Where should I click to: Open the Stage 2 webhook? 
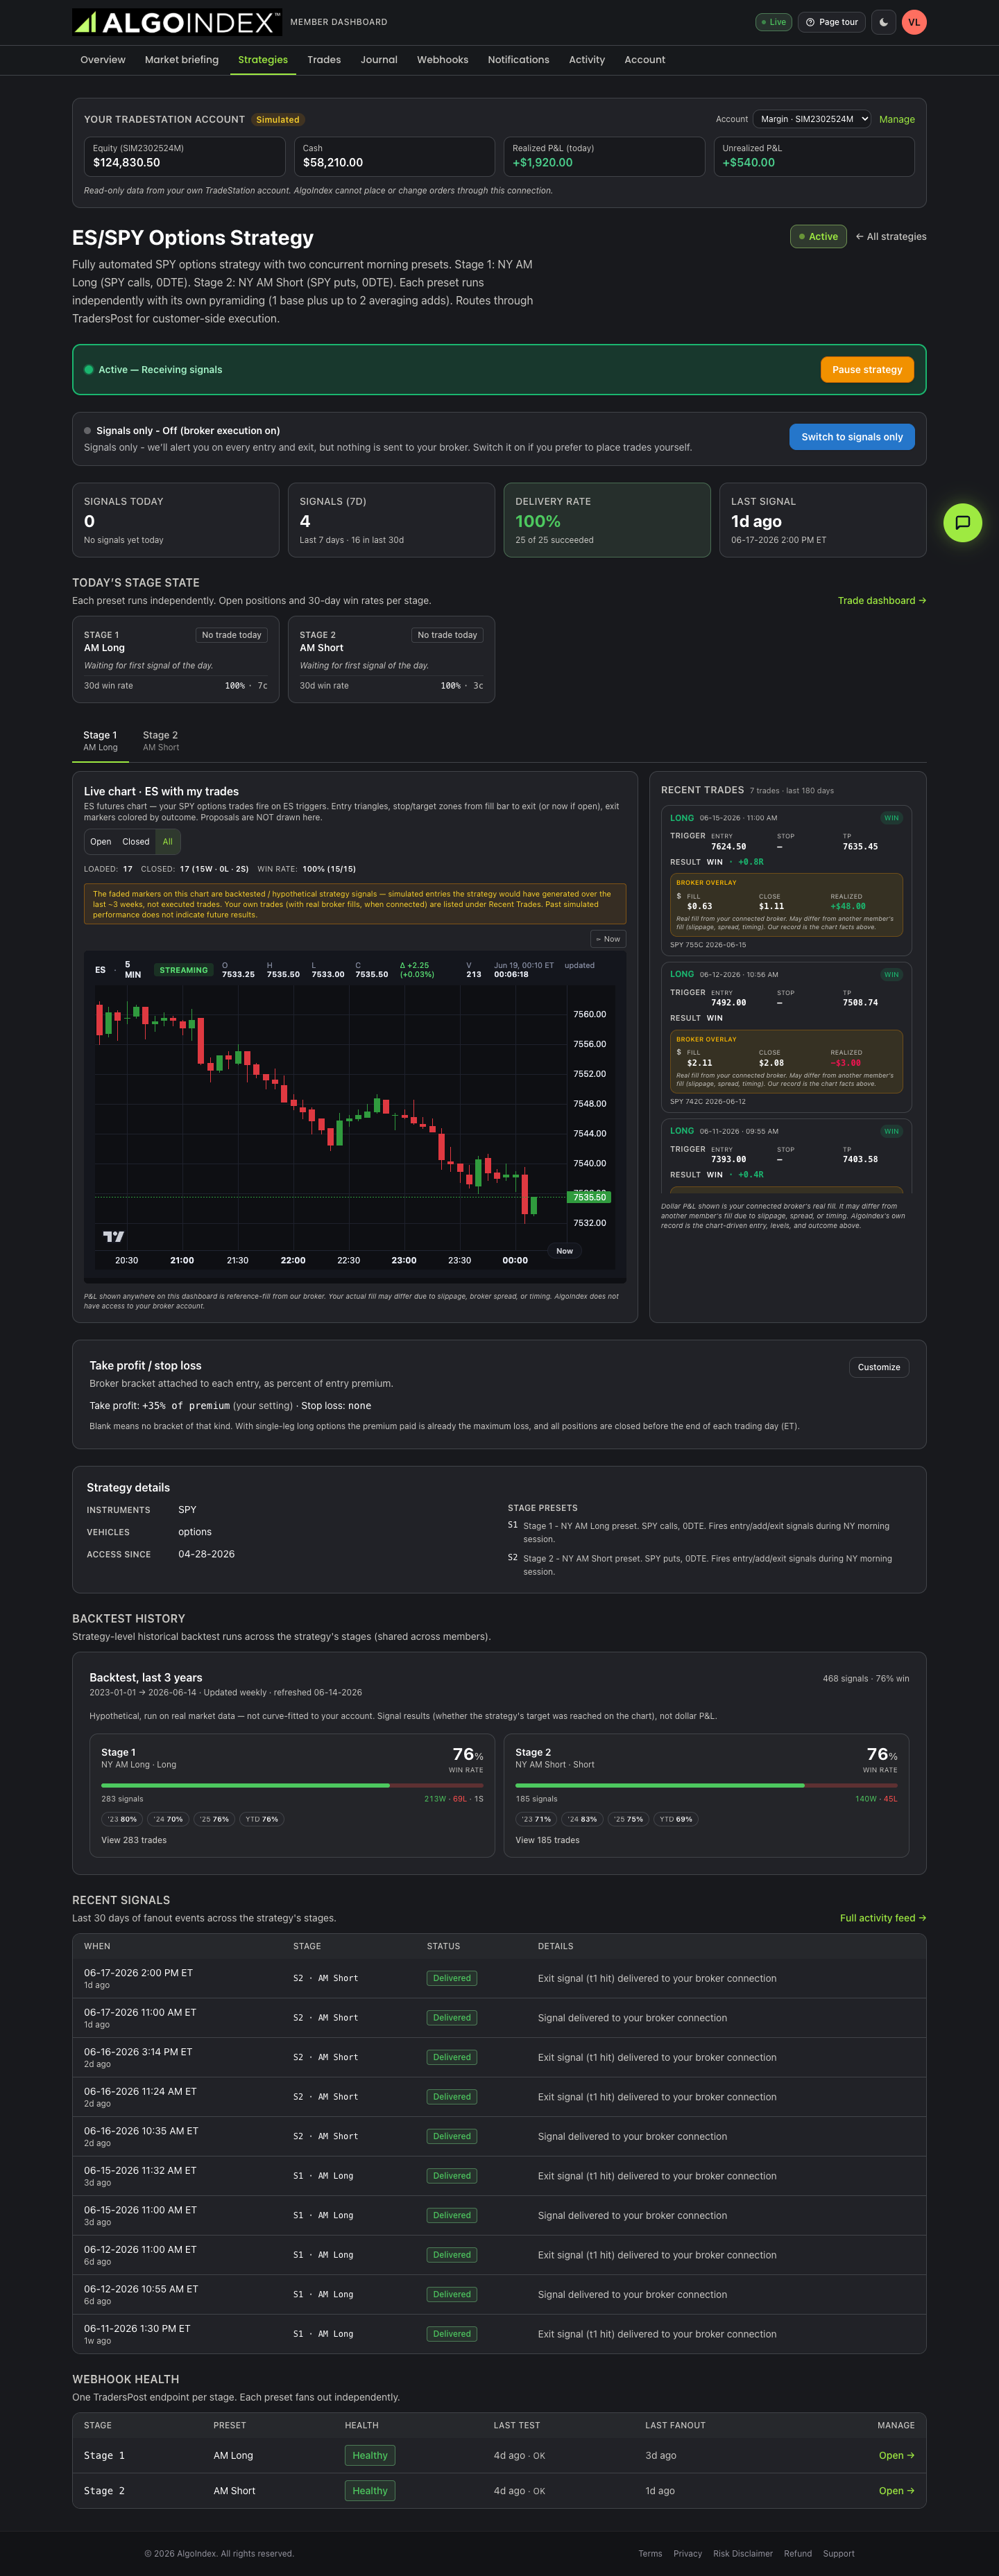[x=896, y=2491]
